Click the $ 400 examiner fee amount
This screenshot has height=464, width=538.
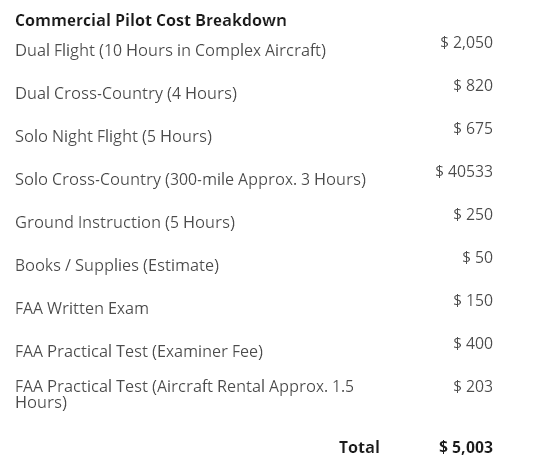click(473, 343)
